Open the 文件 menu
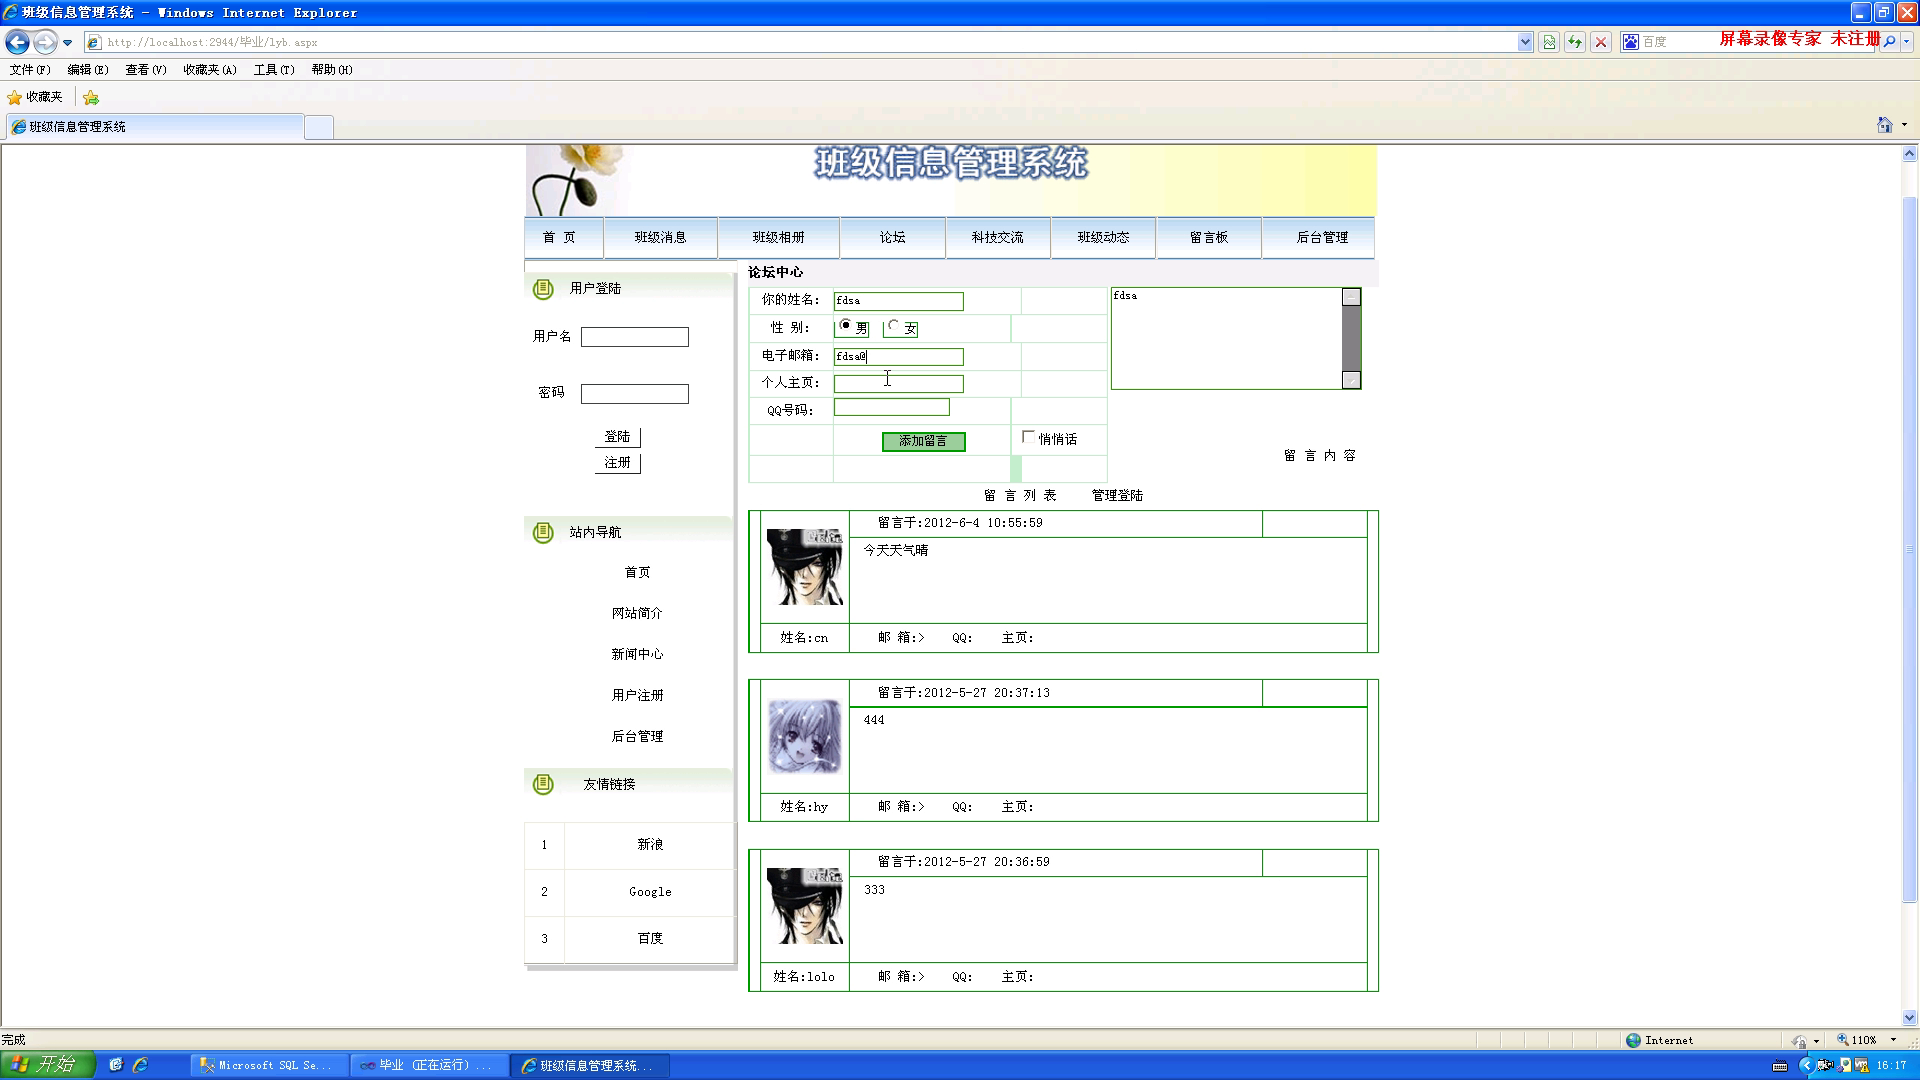This screenshot has height=1080, width=1920. pos(30,70)
